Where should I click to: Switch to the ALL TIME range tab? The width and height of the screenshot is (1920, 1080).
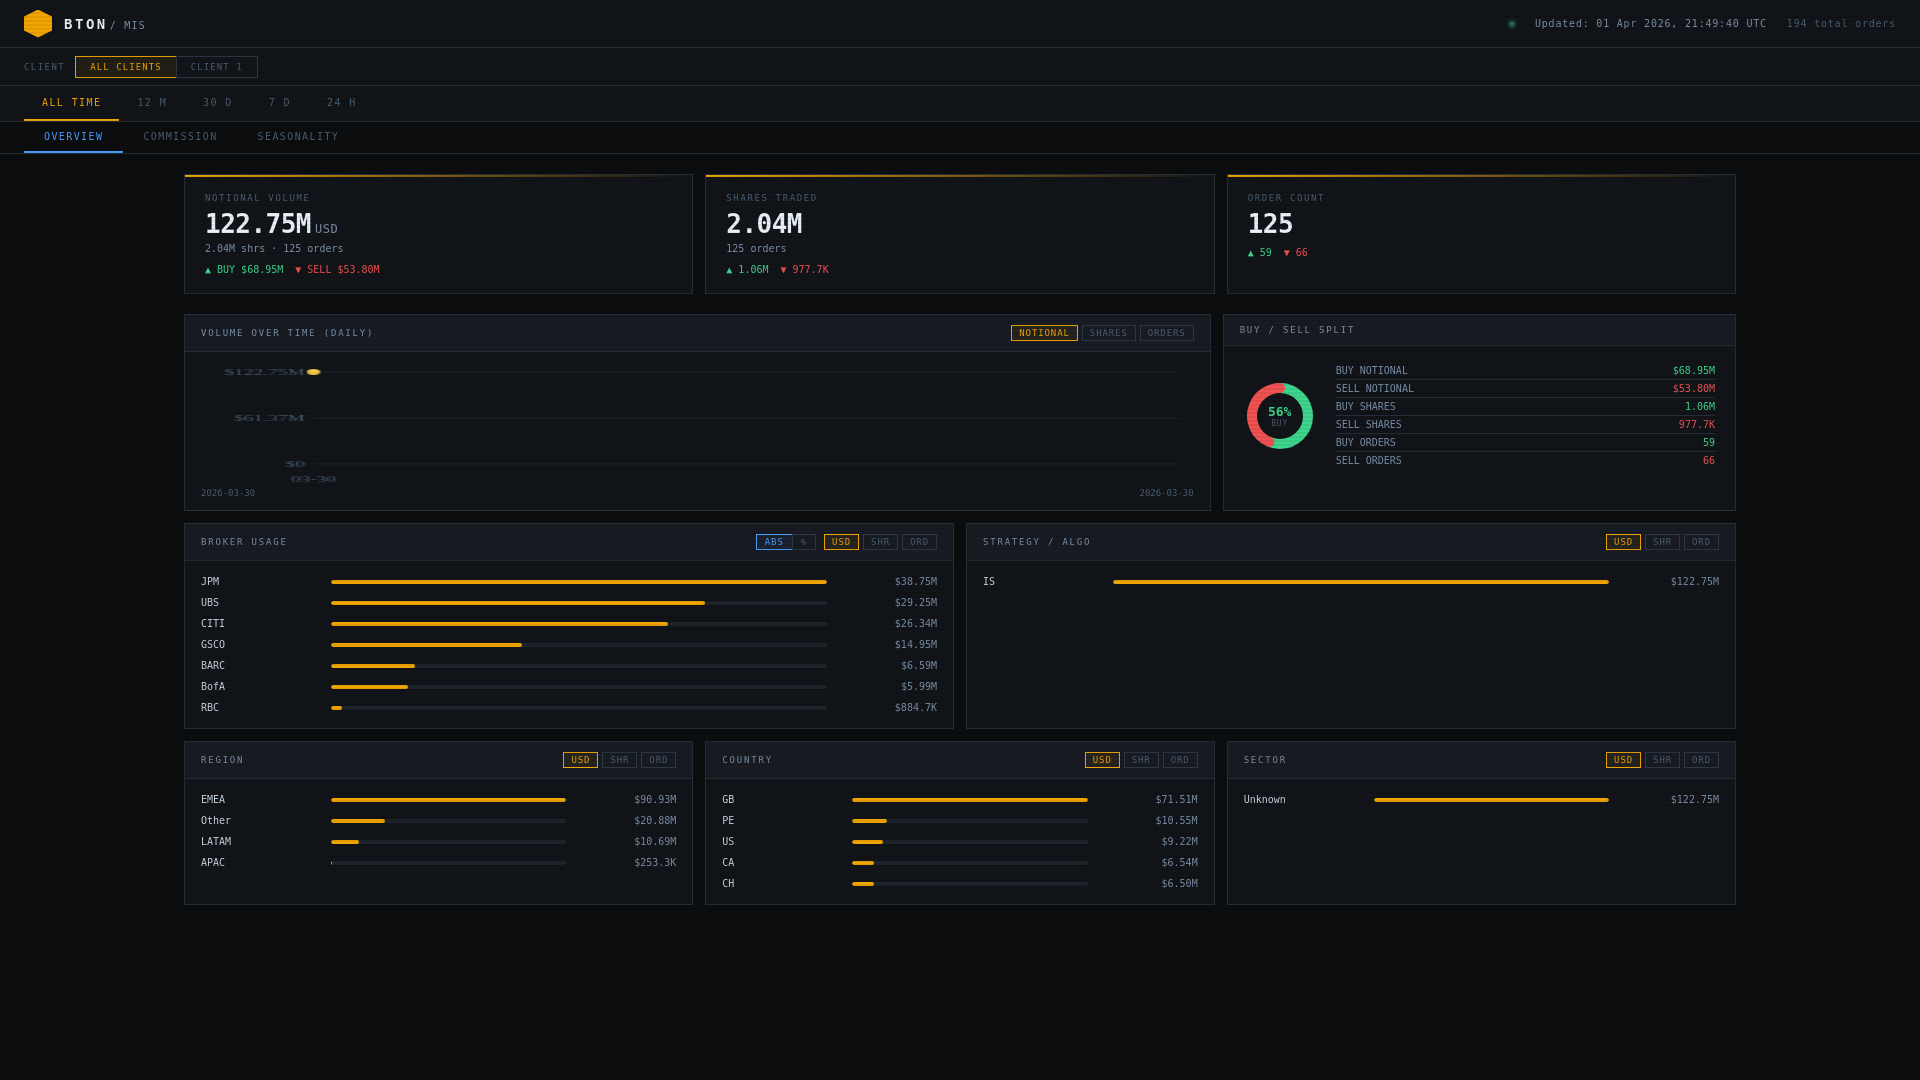click(72, 103)
